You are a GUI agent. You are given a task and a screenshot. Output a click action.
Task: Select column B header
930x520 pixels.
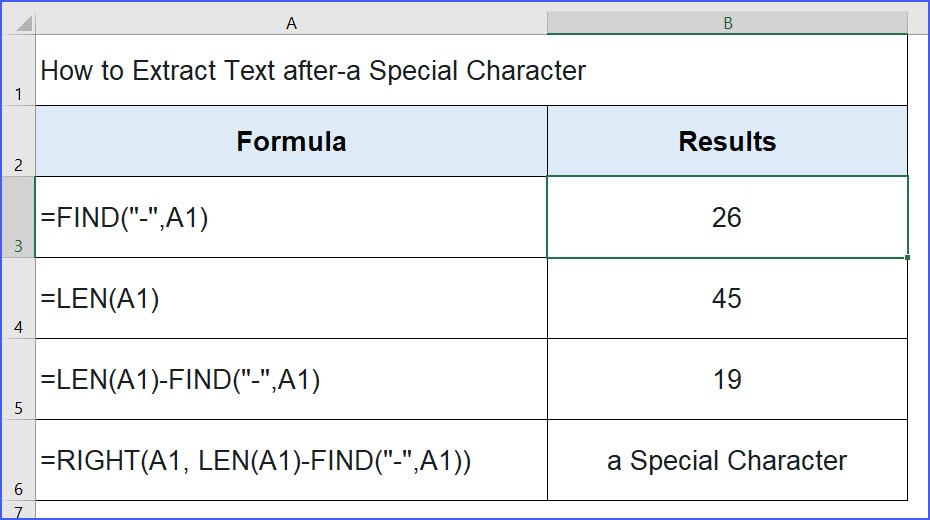pyautogui.click(x=727, y=23)
